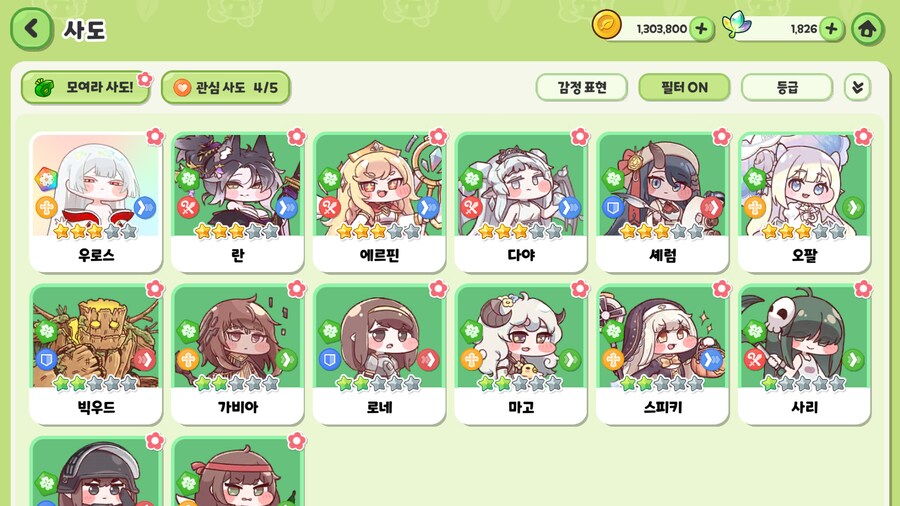900x506 pixels.
Task: Open the 관심 사도 4/5 list
Action: [x=226, y=88]
